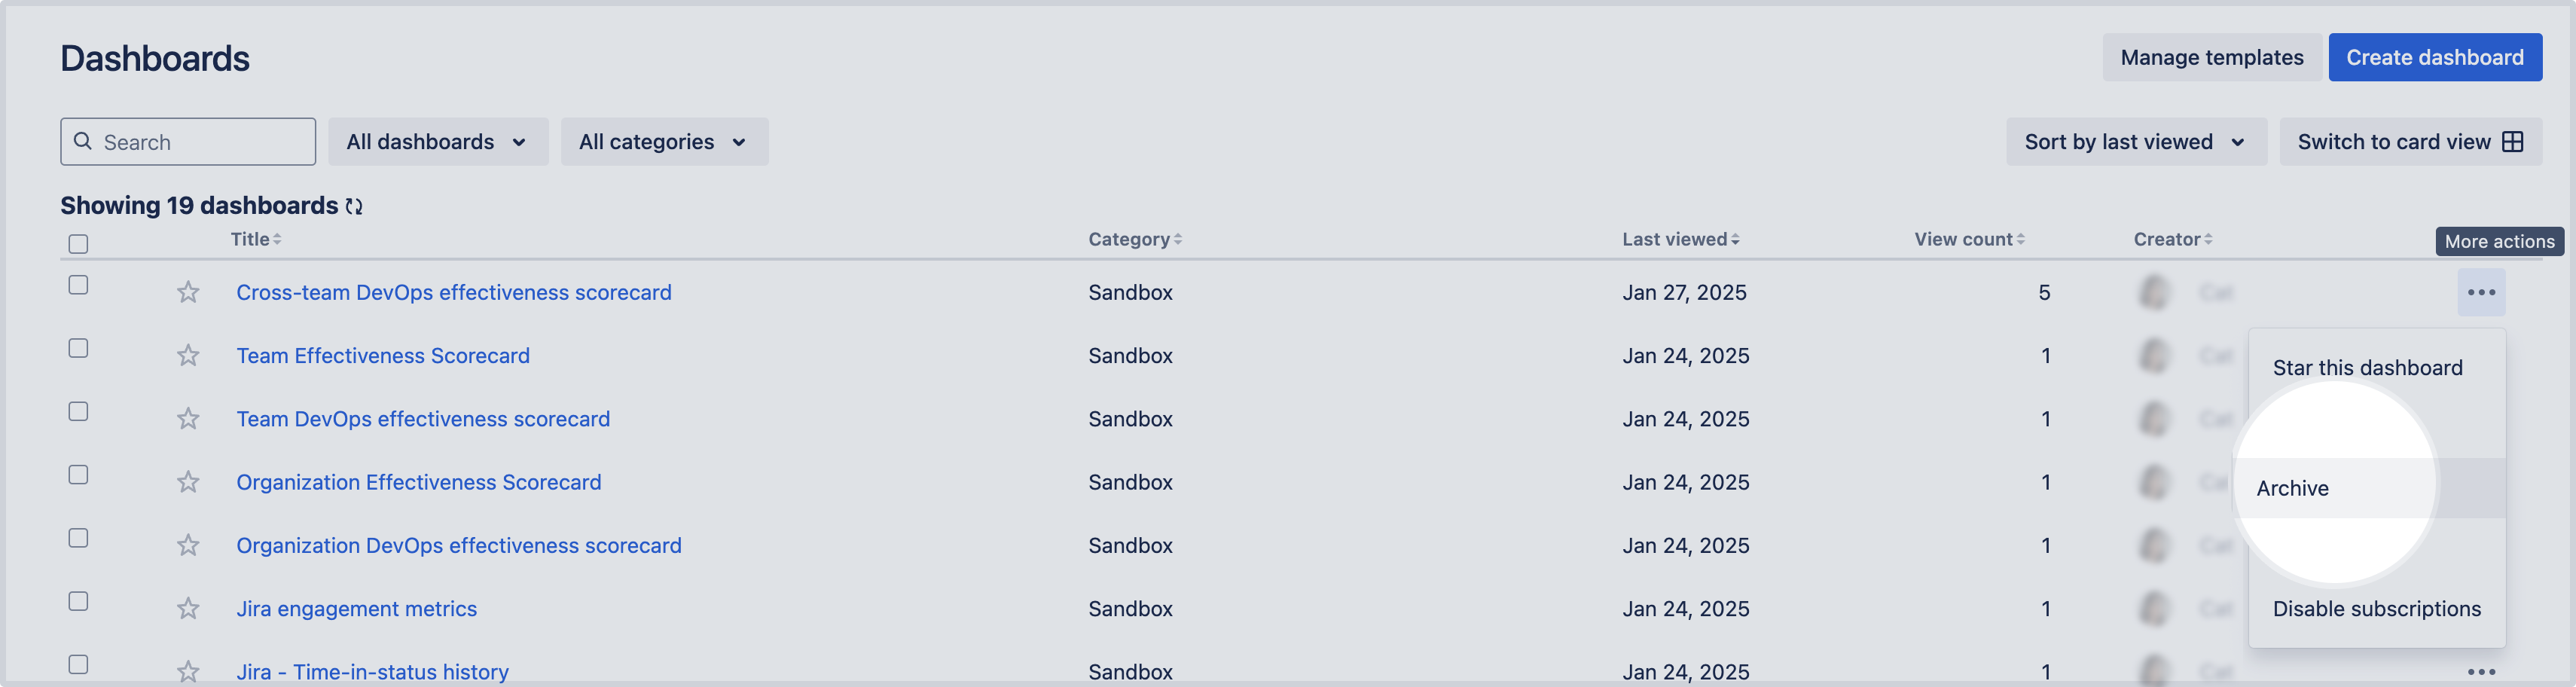Image resolution: width=2576 pixels, height=687 pixels.
Task: Click the Create dashboard button
Action: click(2435, 58)
